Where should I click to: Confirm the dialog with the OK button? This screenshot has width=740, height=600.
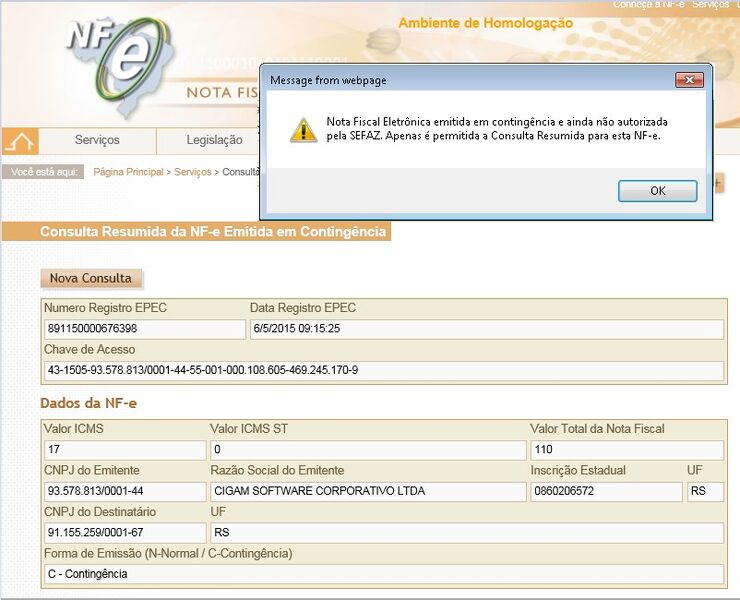click(x=657, y=191)
